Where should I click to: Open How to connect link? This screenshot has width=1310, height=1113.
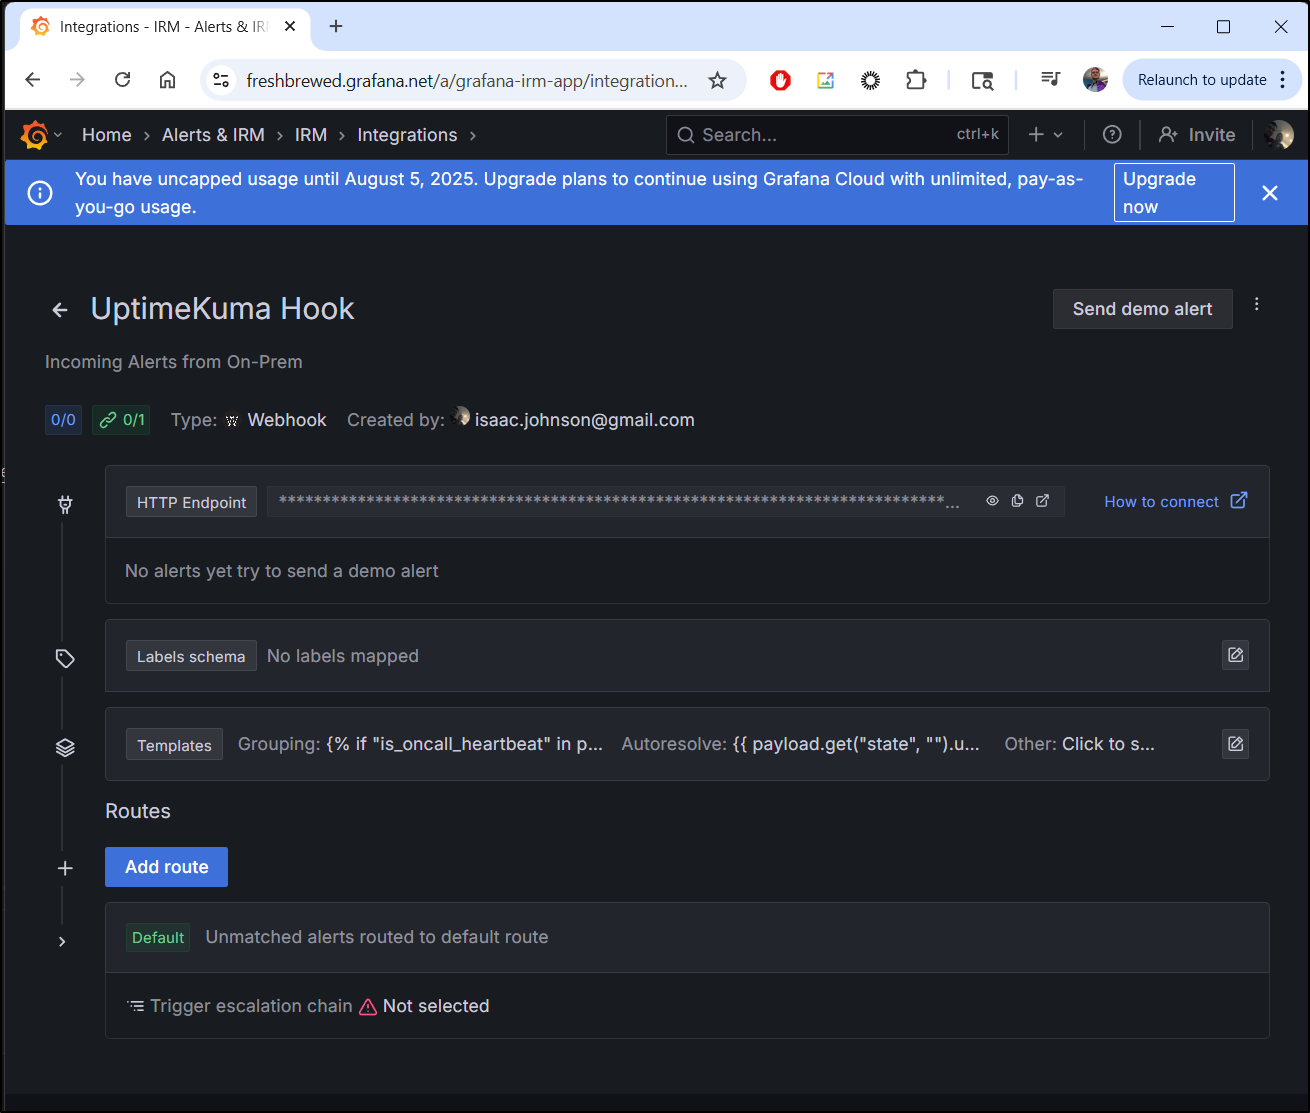pos(1175,501)
